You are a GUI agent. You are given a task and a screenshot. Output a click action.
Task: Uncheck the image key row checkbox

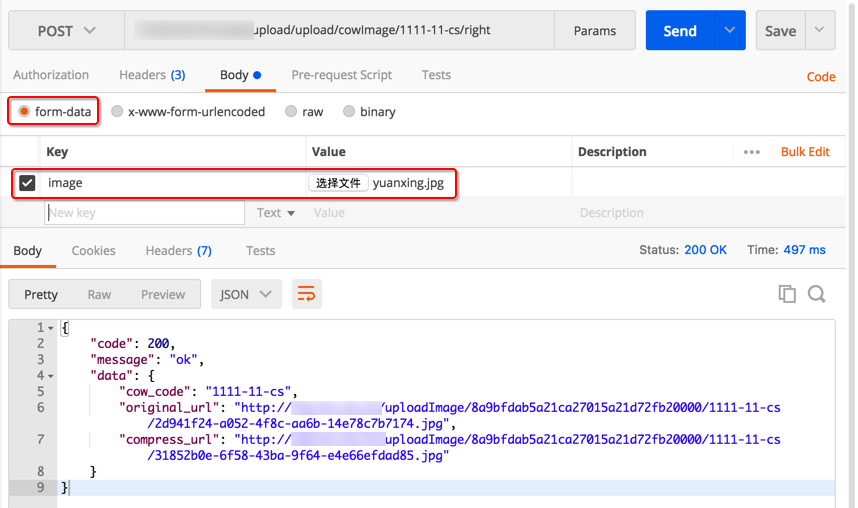[27, 183]
